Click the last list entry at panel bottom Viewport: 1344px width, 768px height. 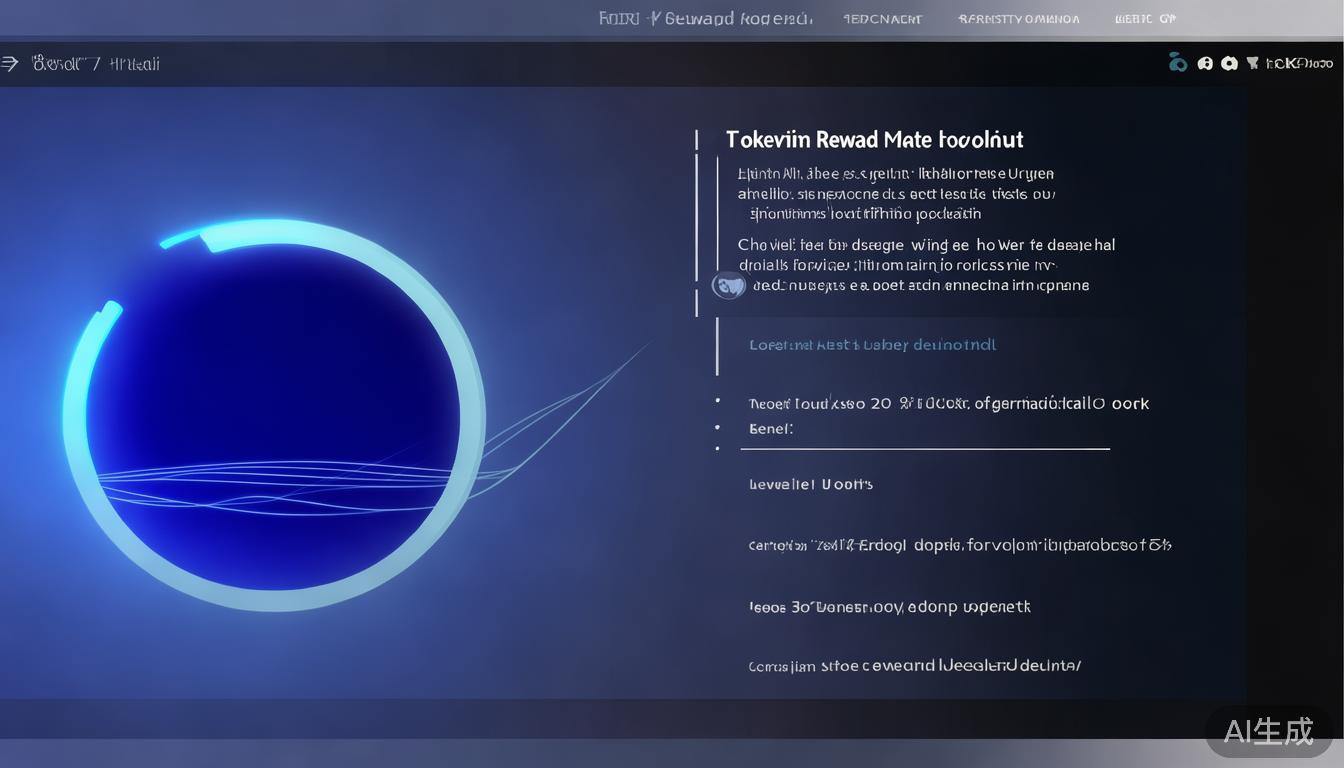[x=914, y=665]
